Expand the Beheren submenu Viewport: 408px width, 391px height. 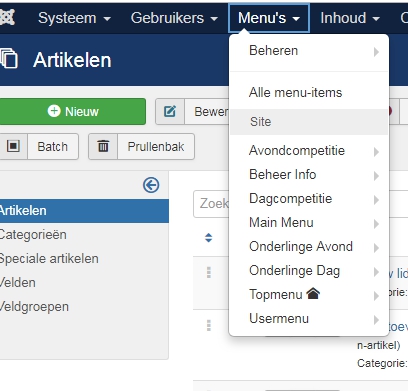coord(309,51)
